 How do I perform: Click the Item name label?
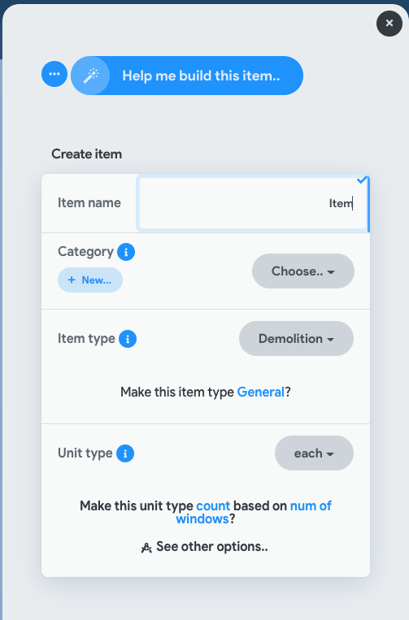(x=89, y=203)
